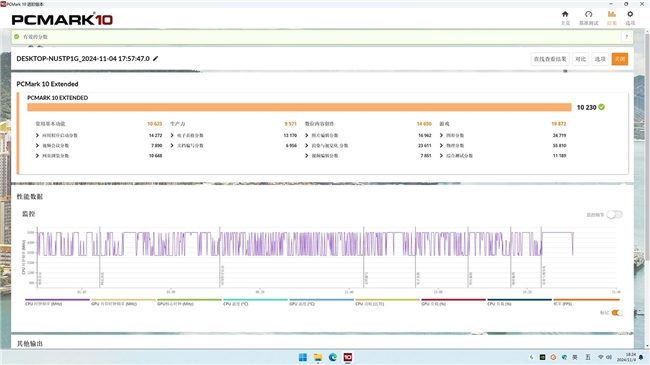Open the Home tab house icon
The width and height of the screenshot is (650, 365).
[x=565, y=18]
